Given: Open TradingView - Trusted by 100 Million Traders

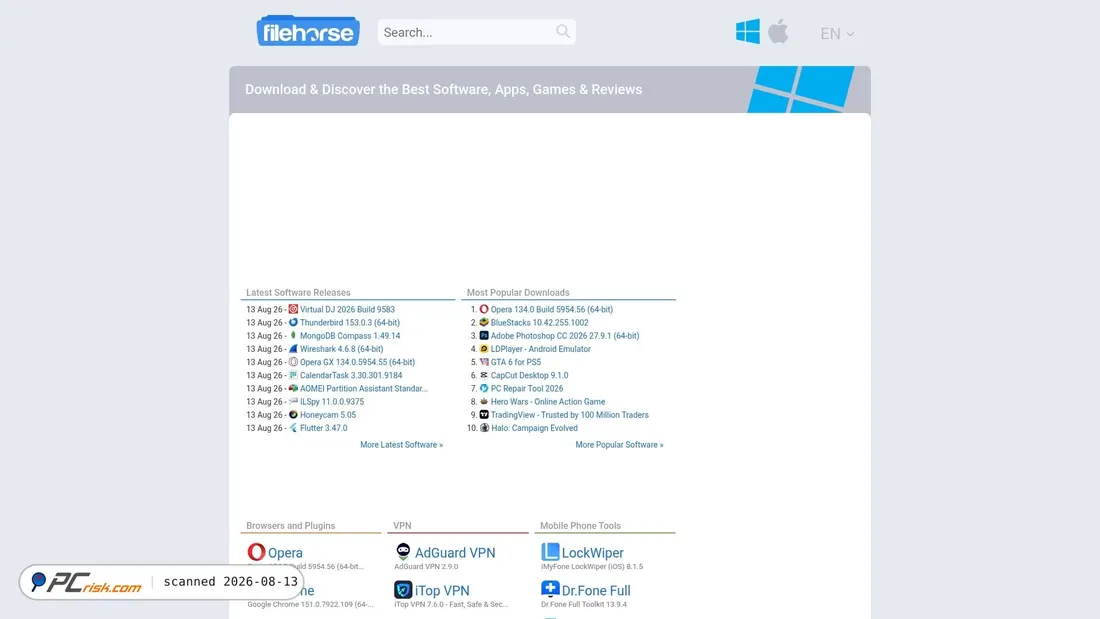Looking at the screenshot, I should tap(570, 415).
